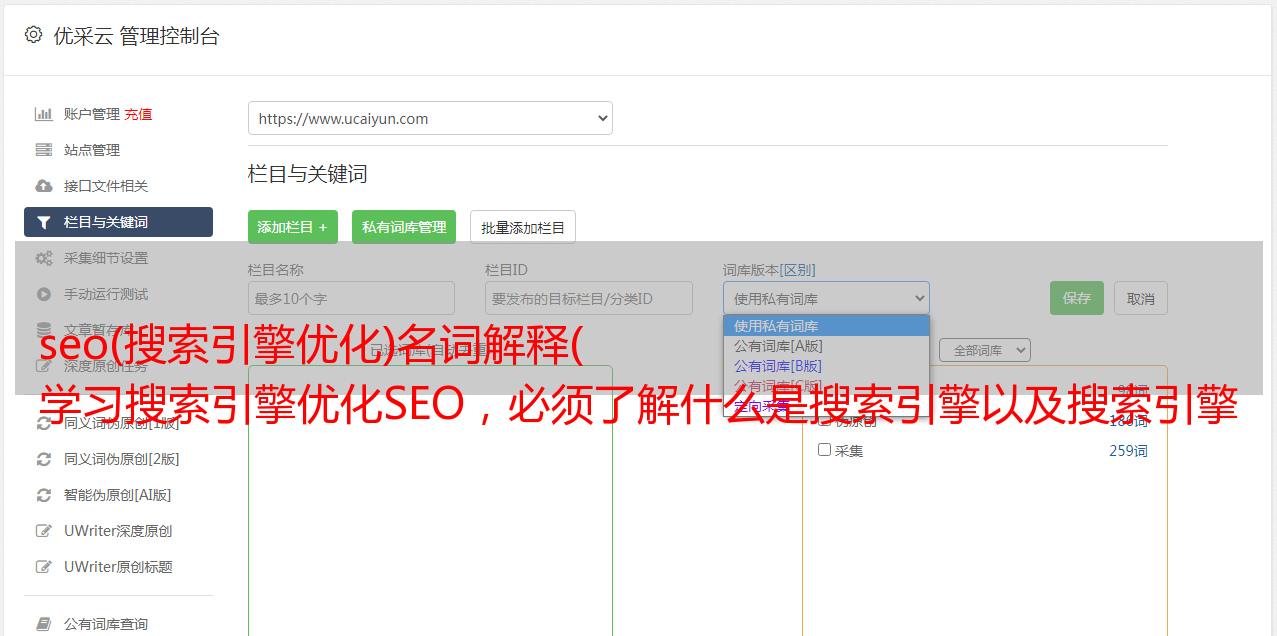Click the green 保存 button
The width and height of the screenshot is (1277, 636).
pyautogui.click(x=1077, y=298)
